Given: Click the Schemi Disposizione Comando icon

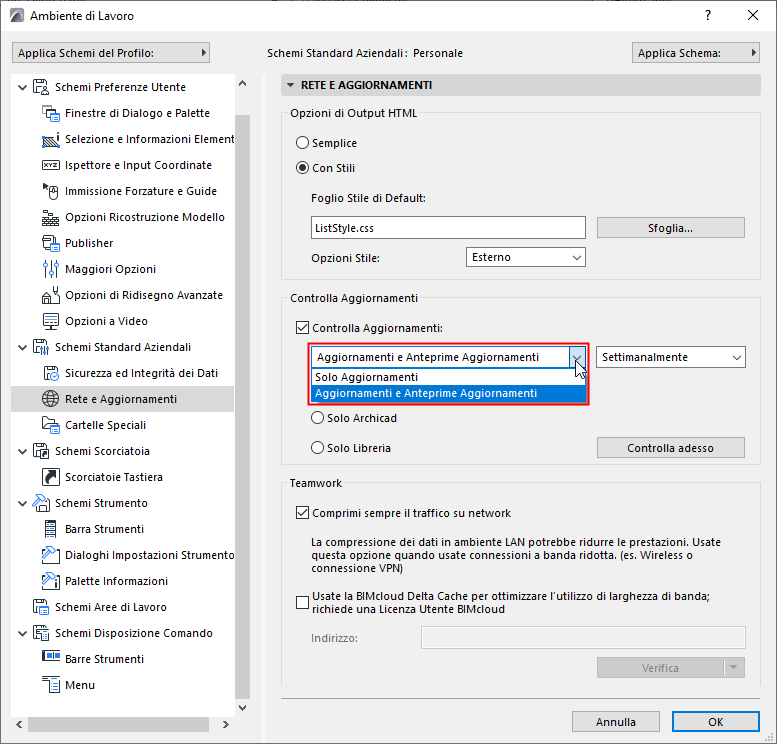Looking at the screenshot, I should click(x=41, y=633).
